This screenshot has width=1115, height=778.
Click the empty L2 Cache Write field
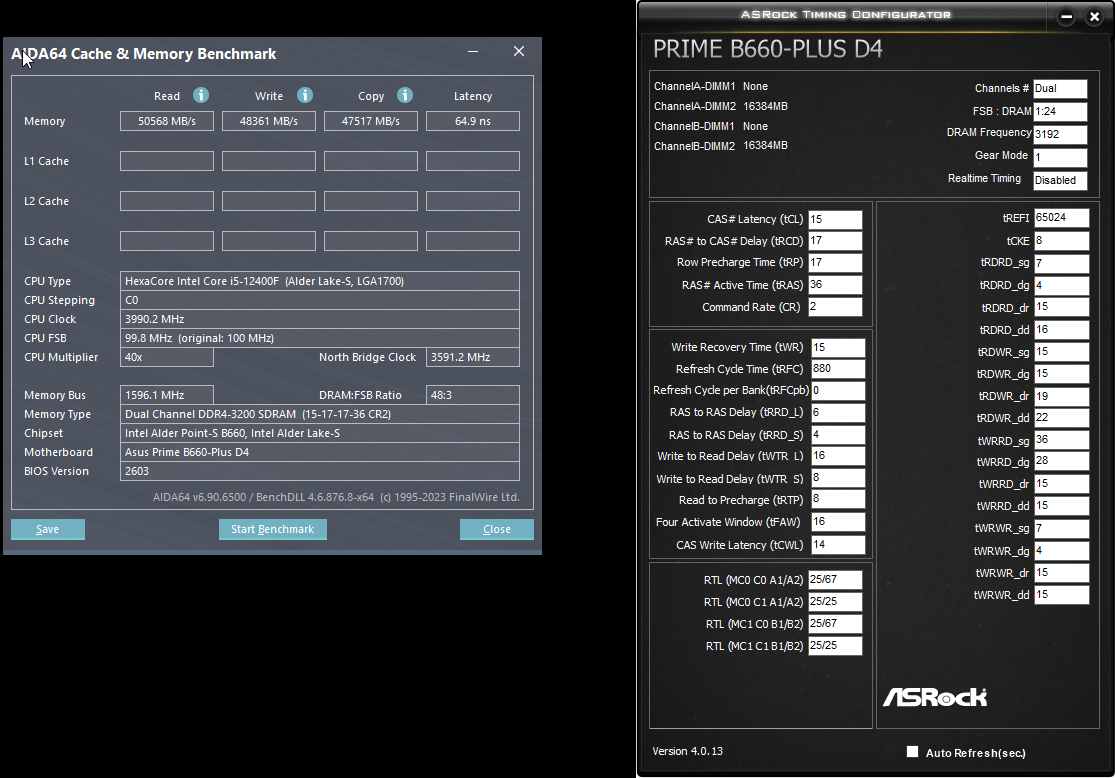pos(269,201)
